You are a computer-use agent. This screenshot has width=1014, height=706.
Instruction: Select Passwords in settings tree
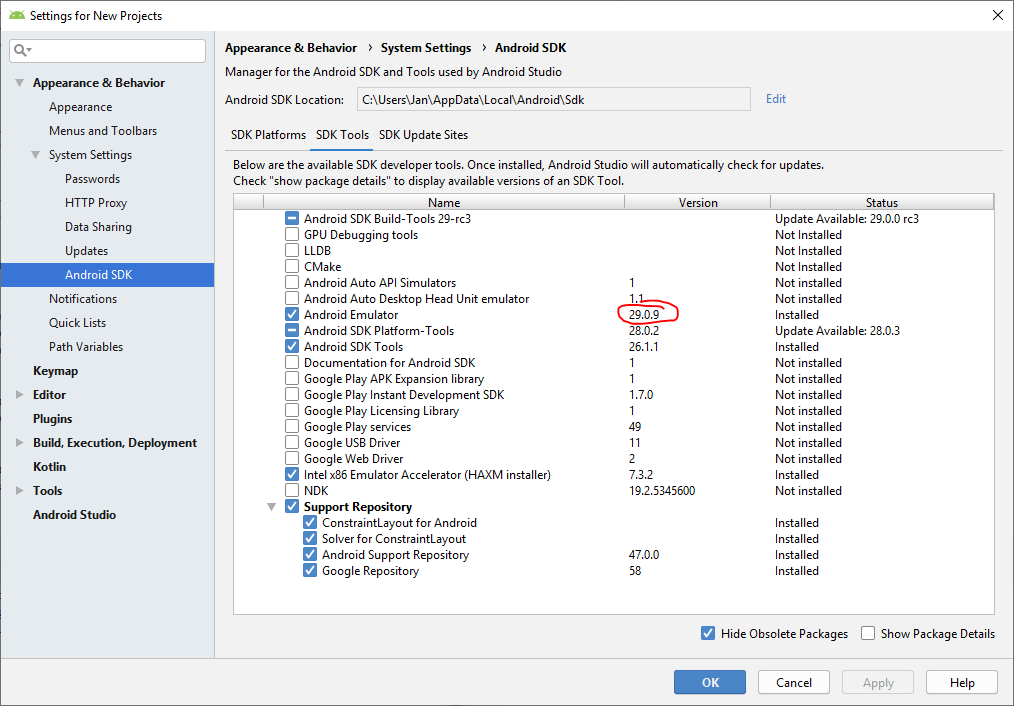(x=92, y=178)
